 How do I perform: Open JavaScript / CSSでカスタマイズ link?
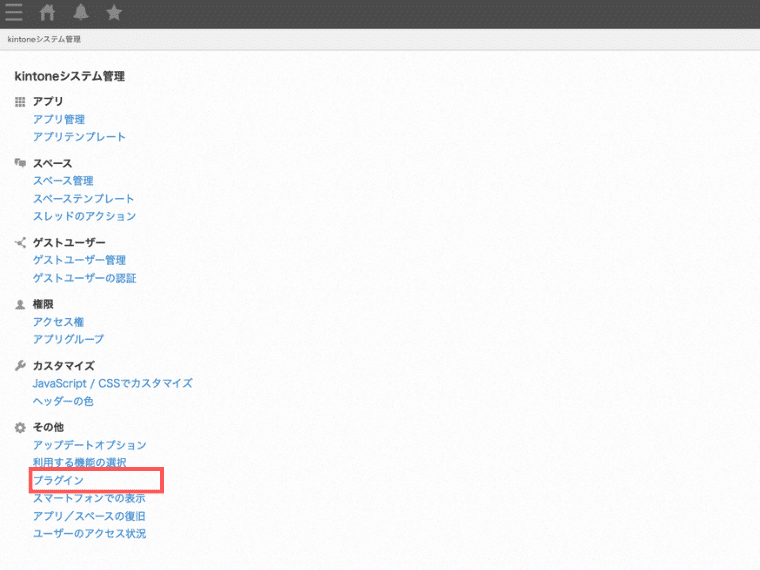point(112,383)
